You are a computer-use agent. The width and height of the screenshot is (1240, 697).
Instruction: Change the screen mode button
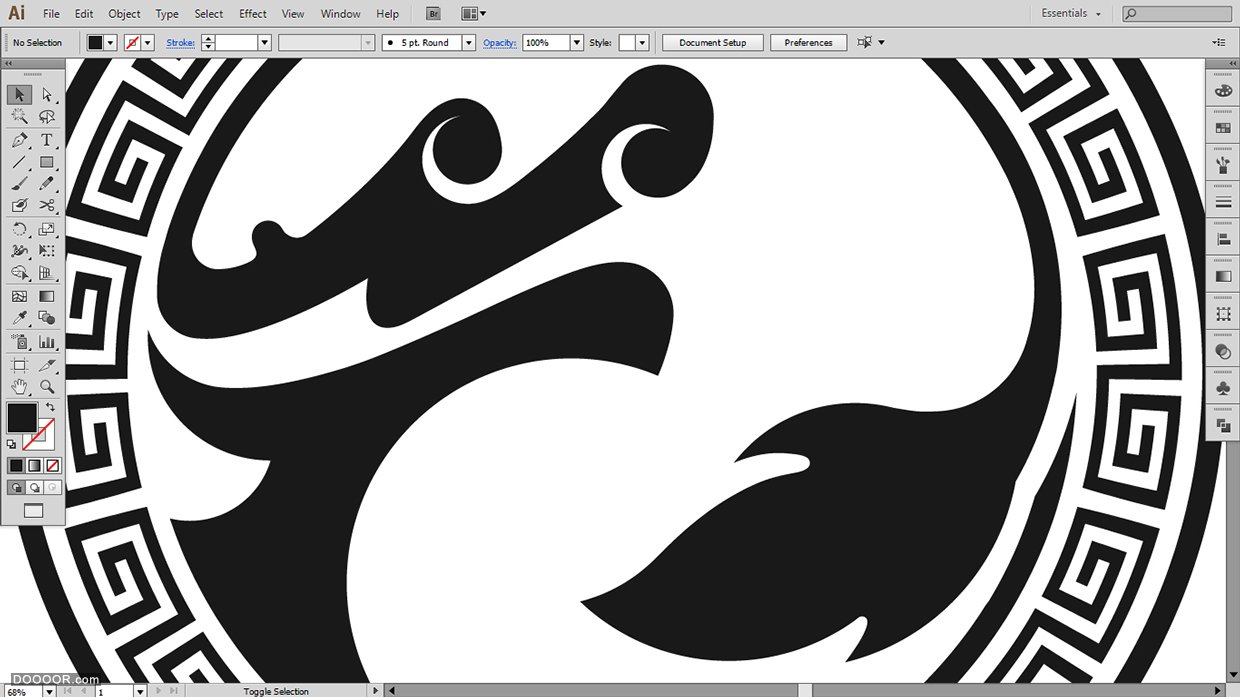point(34,511)
